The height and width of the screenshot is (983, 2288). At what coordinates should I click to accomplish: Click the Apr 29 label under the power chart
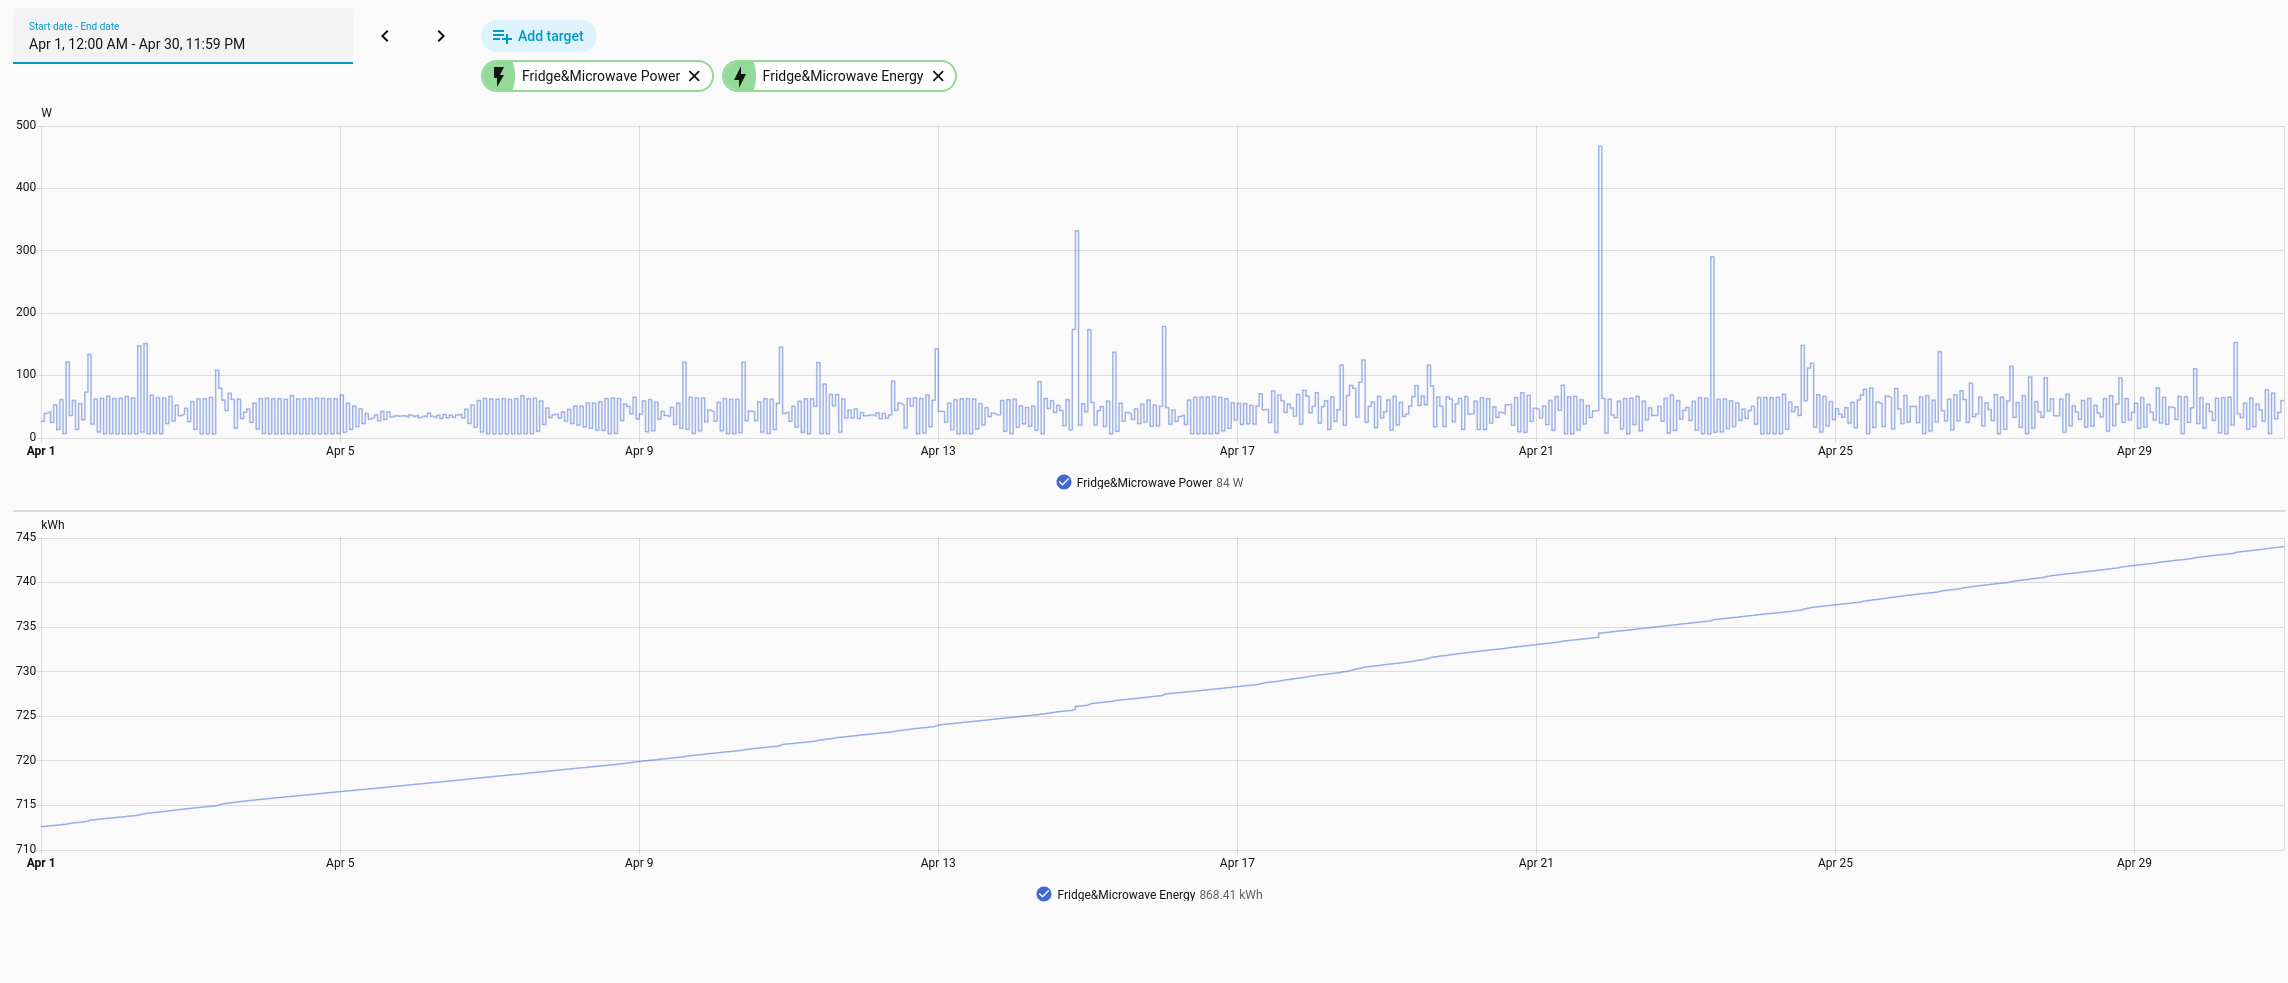[x=2134, y=451]
